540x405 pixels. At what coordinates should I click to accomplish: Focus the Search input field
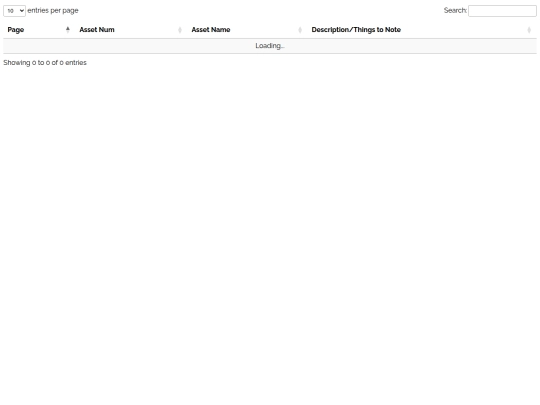pos(502,11)
